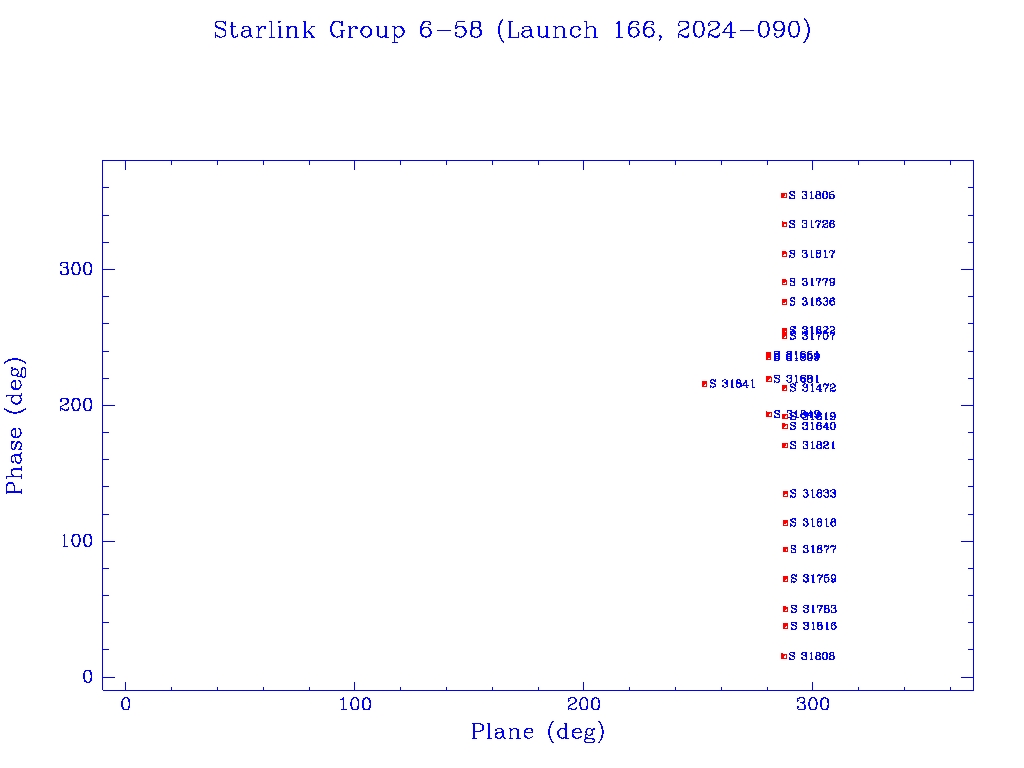Image resolution: width=1024 pixels, height=768 pixels.
Task: Click the satellite label "S 31840"
Action: 813,426
